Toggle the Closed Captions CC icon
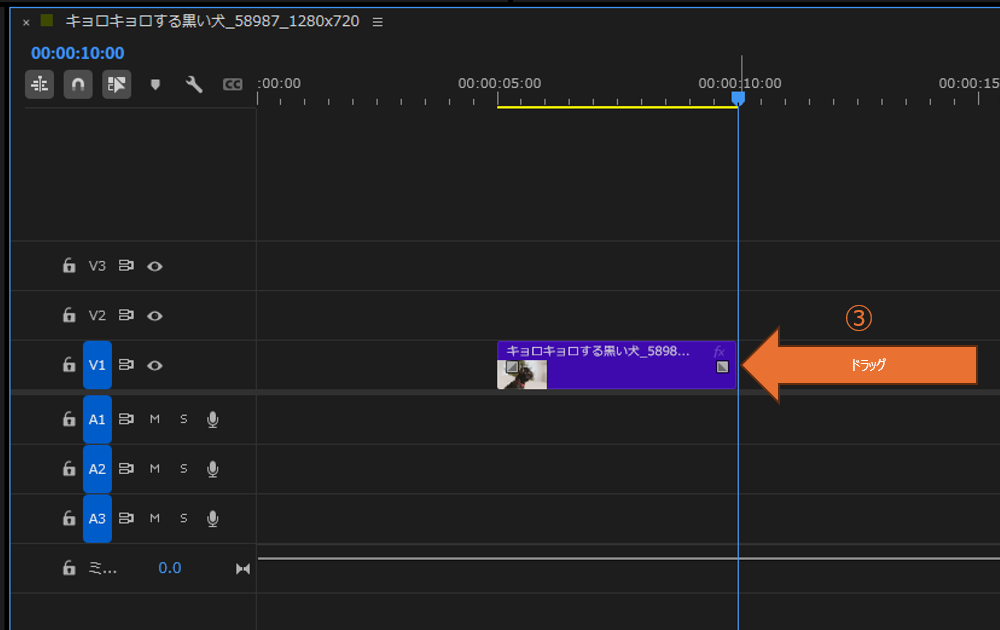The height and width of the screenshot is (630, 1000). [x=232, y=85]
